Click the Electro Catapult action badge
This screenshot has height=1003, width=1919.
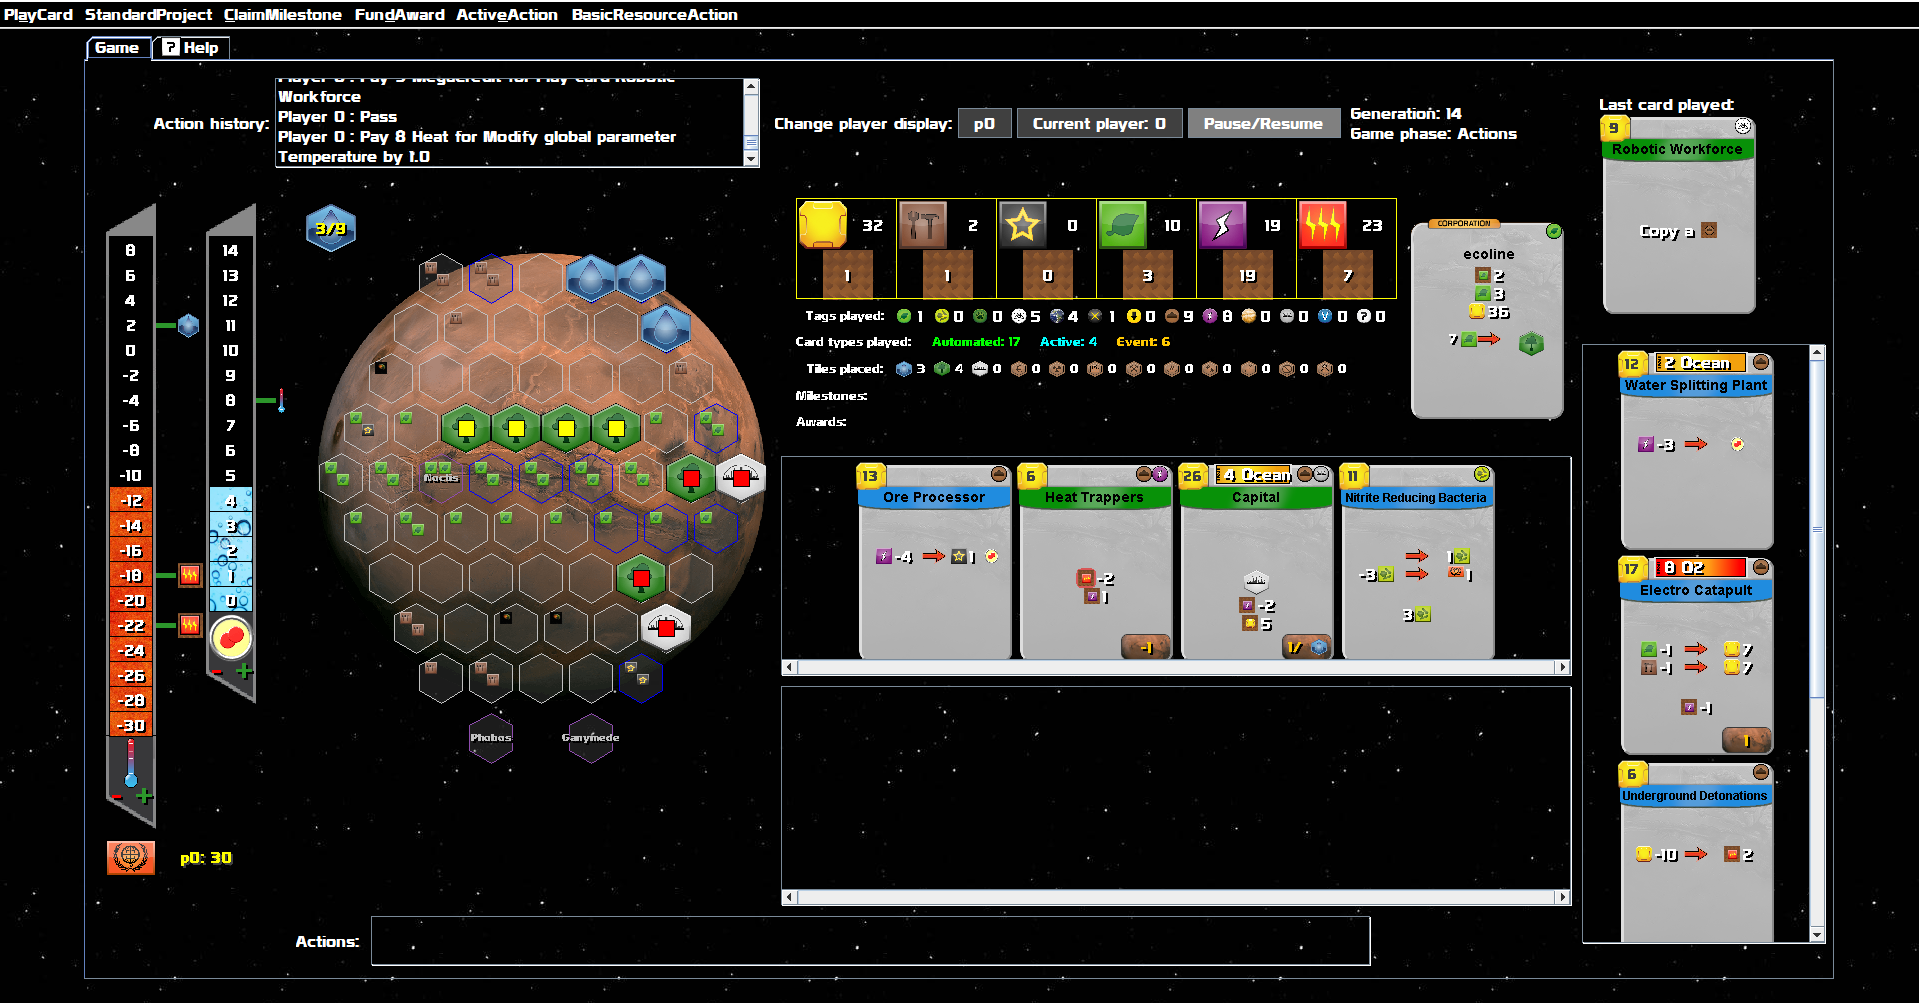(x=1746, y=740)
